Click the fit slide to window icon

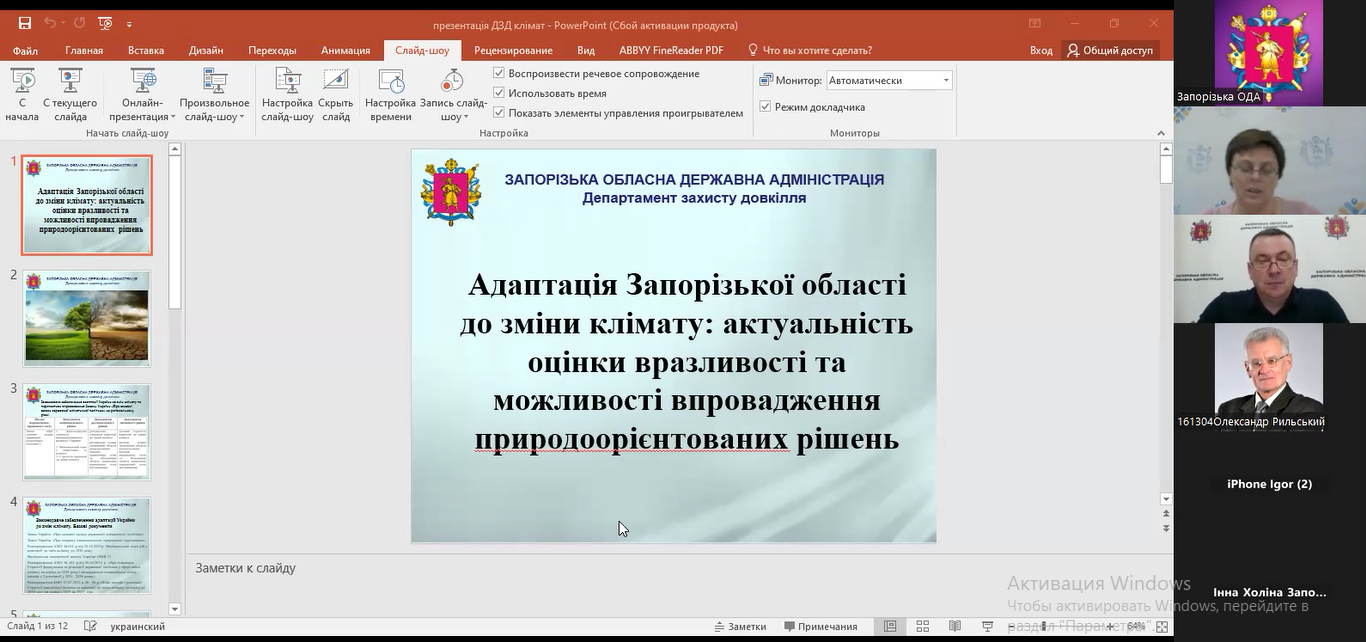[x=1161, y=627]
